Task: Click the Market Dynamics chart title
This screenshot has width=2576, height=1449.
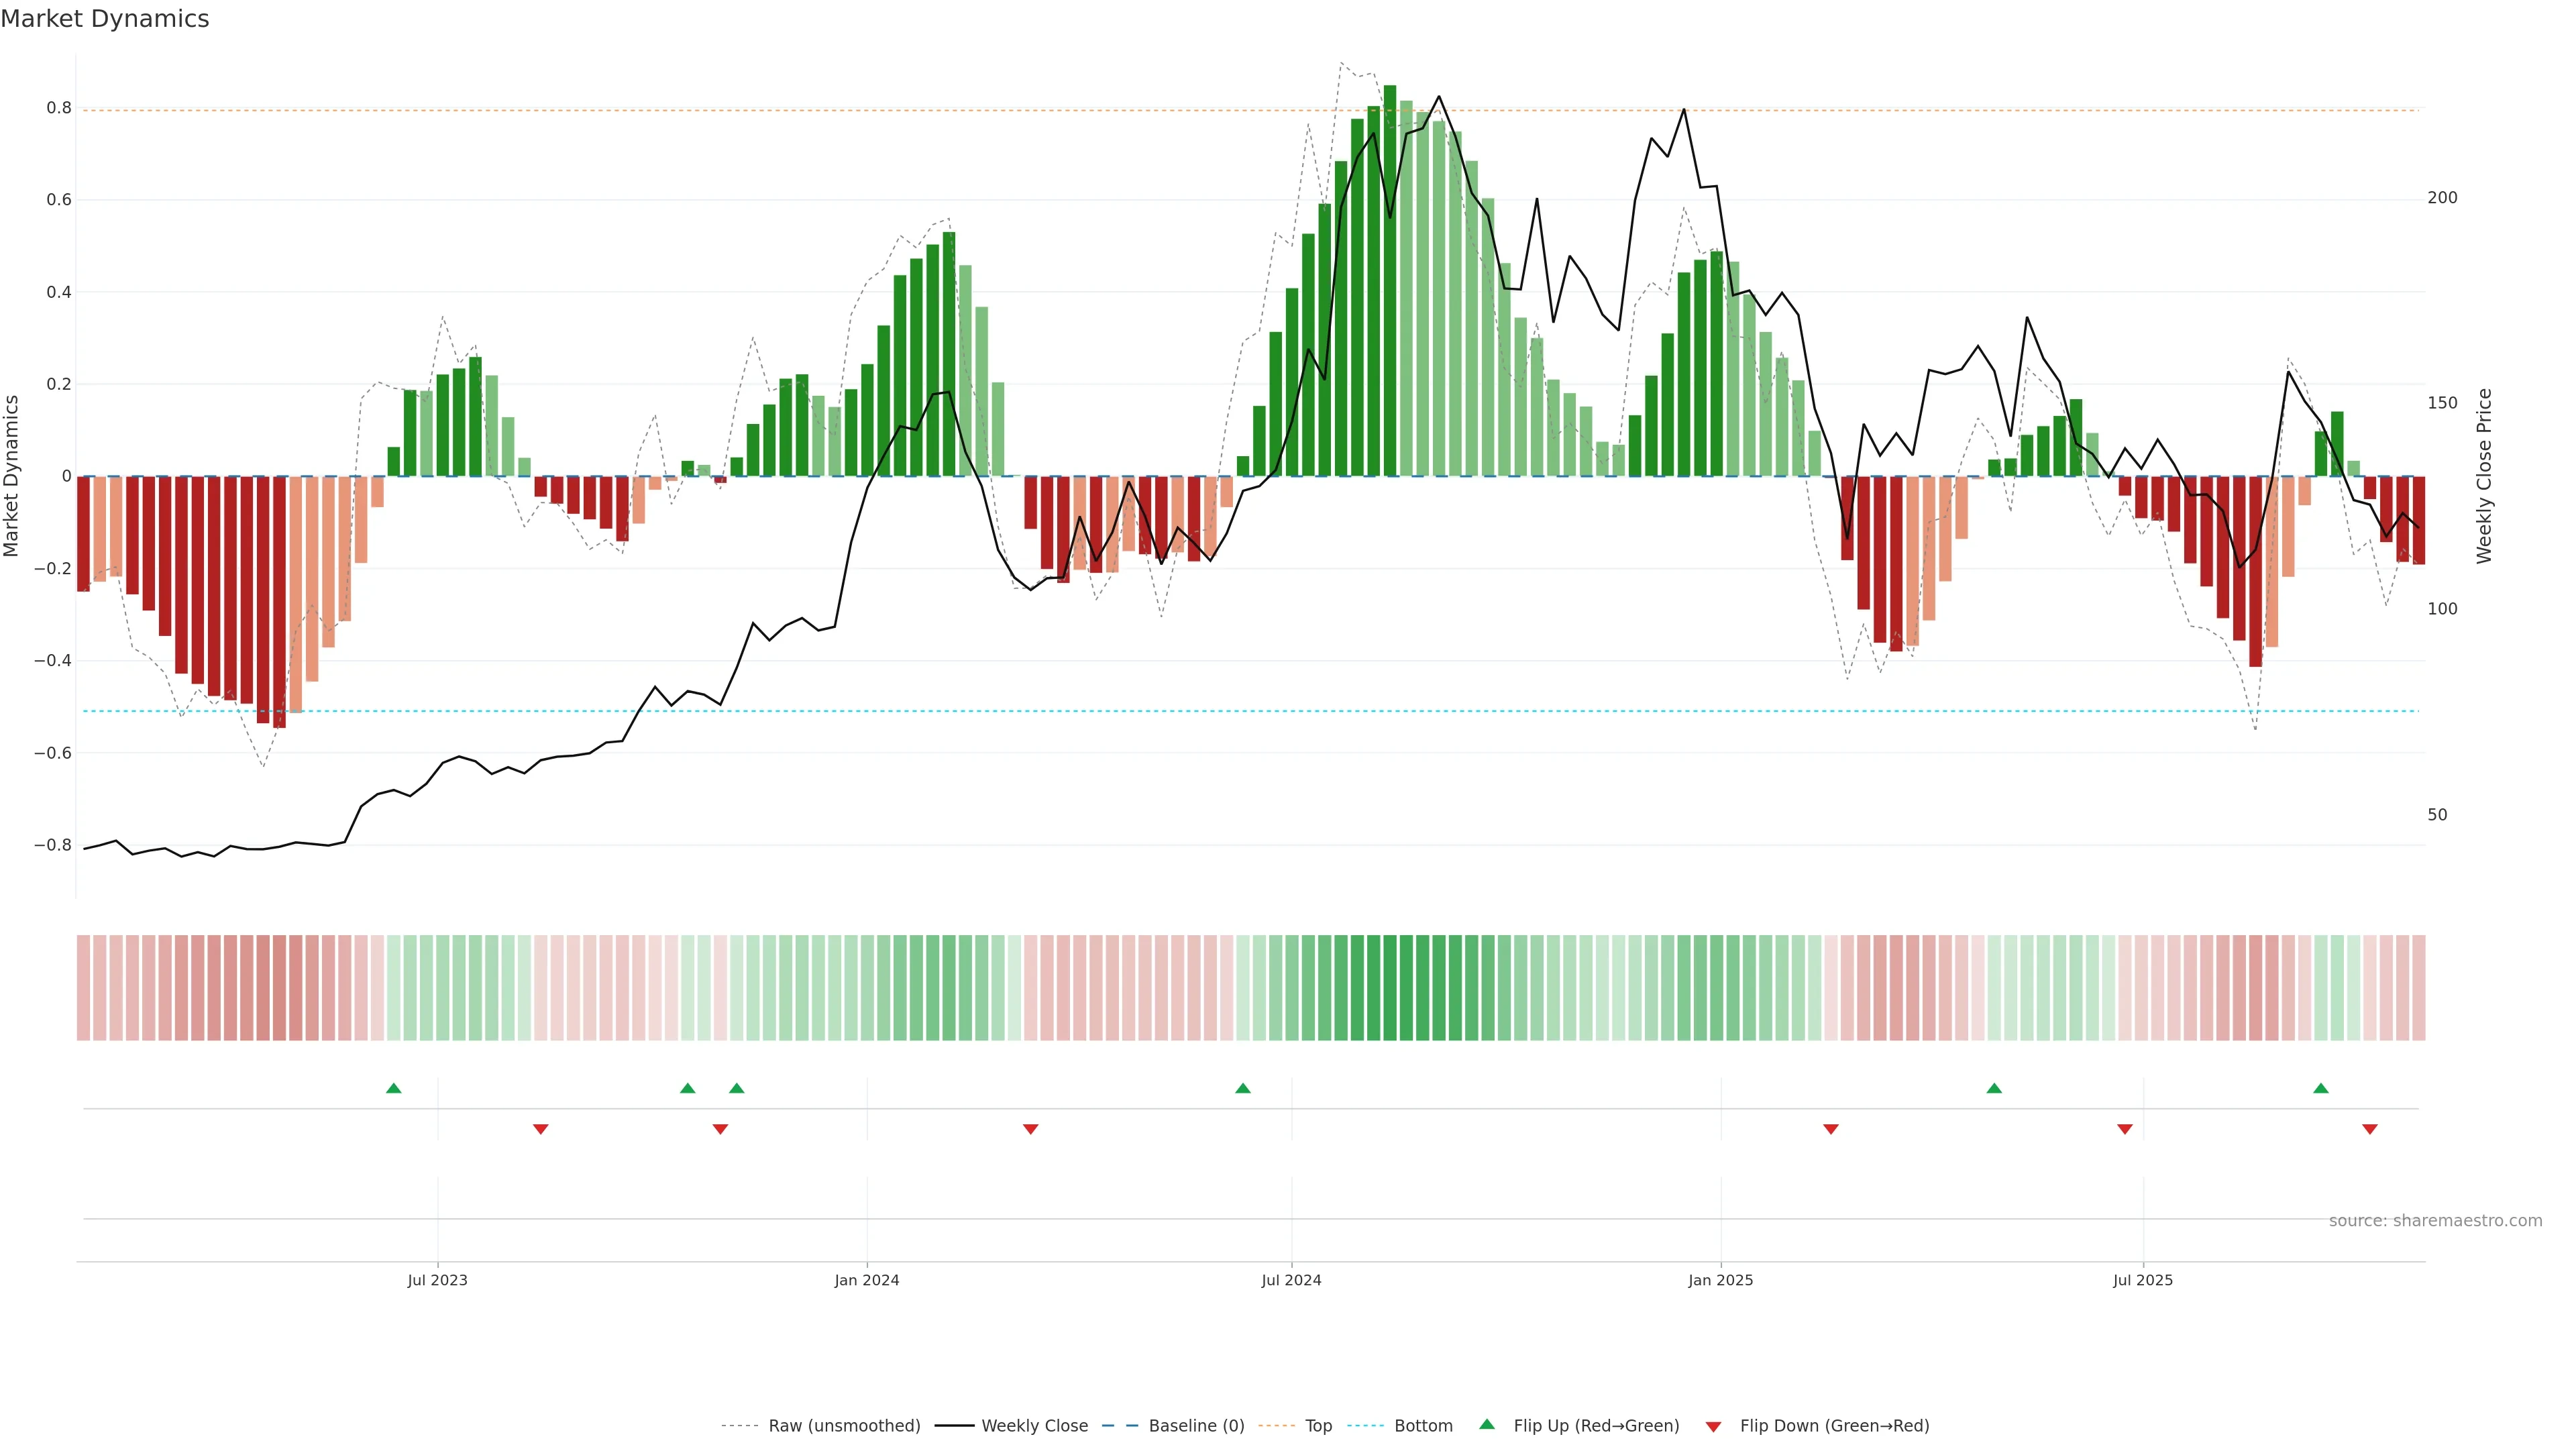Action: [x=105, y=19]
